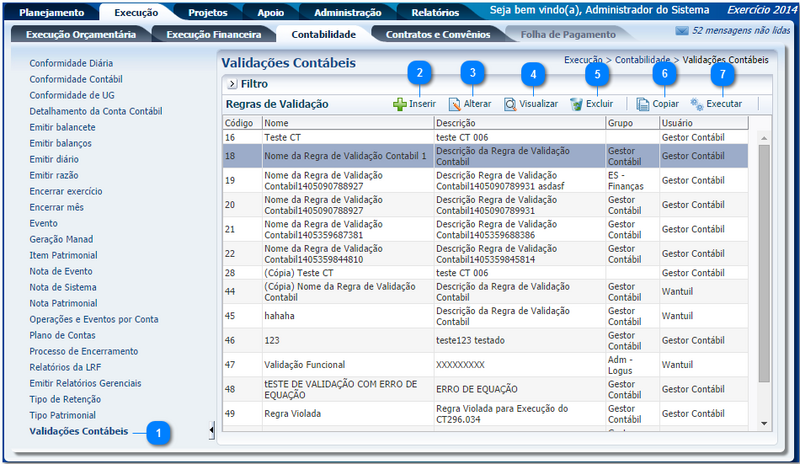Open Emitir balancete from the sidebar

(x=63, y=127)
